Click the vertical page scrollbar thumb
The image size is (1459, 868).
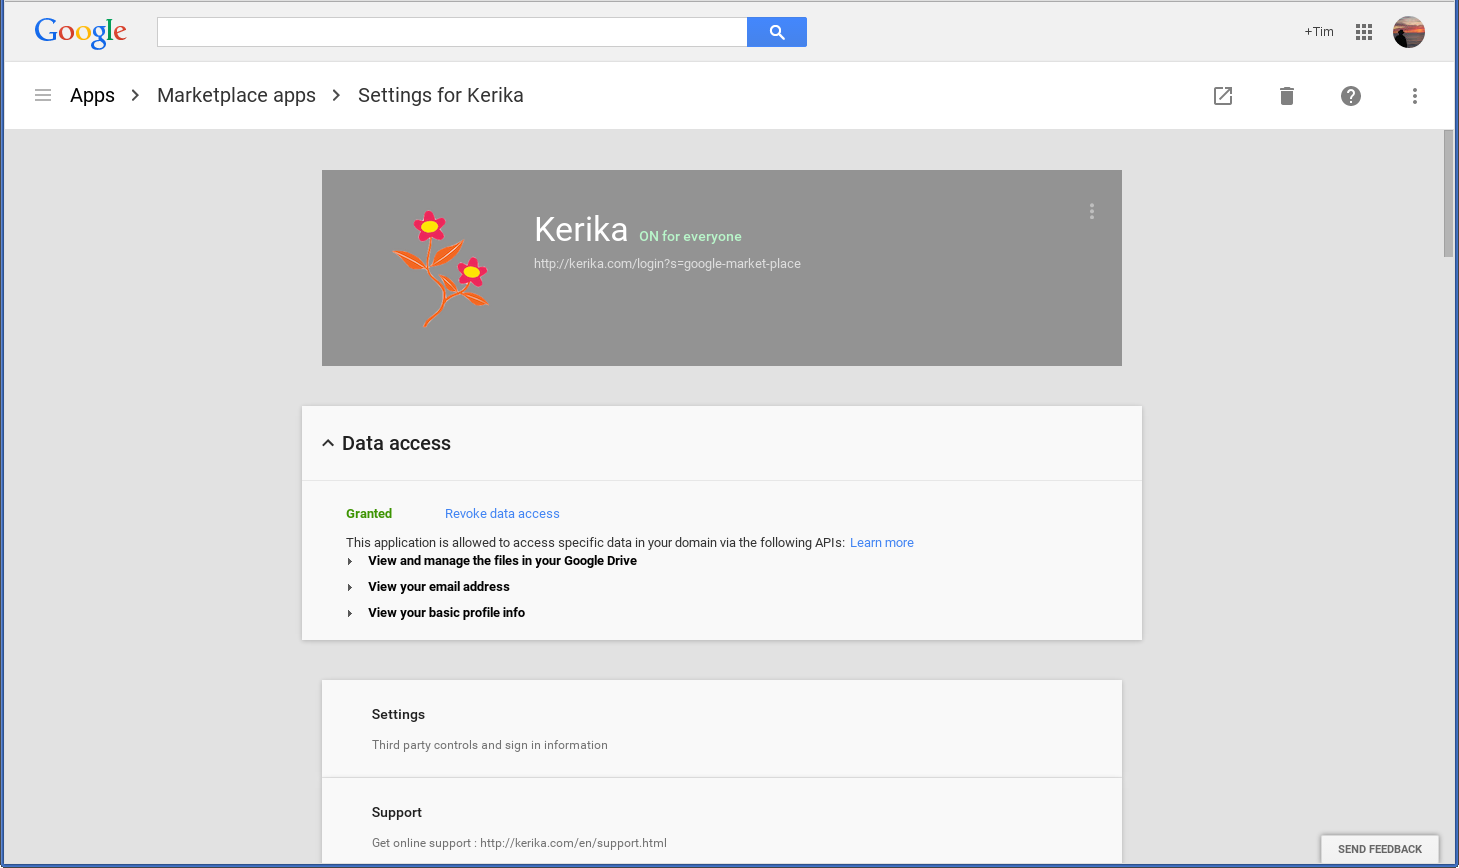(1448, 193)
